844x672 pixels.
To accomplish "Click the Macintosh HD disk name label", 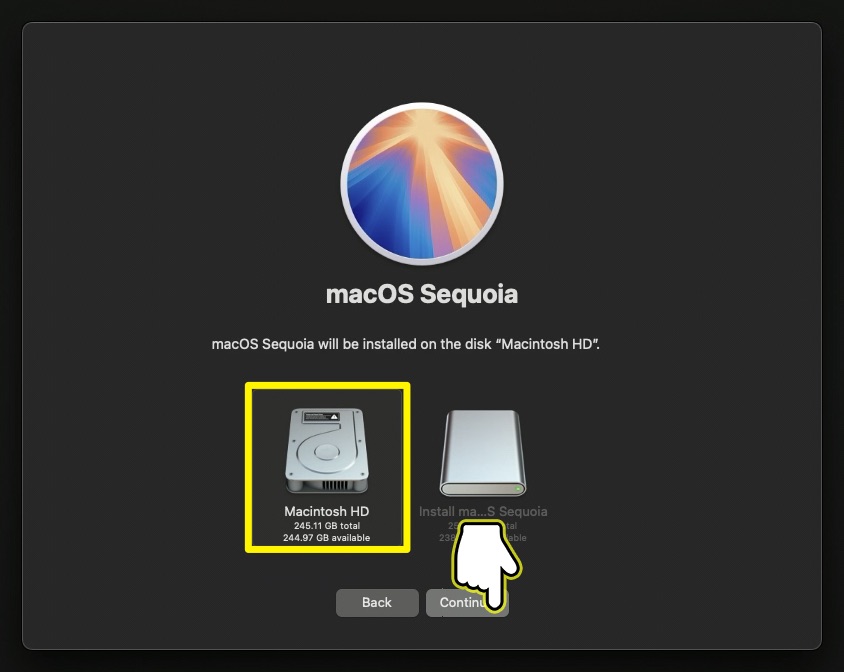I will pos(327,511).
